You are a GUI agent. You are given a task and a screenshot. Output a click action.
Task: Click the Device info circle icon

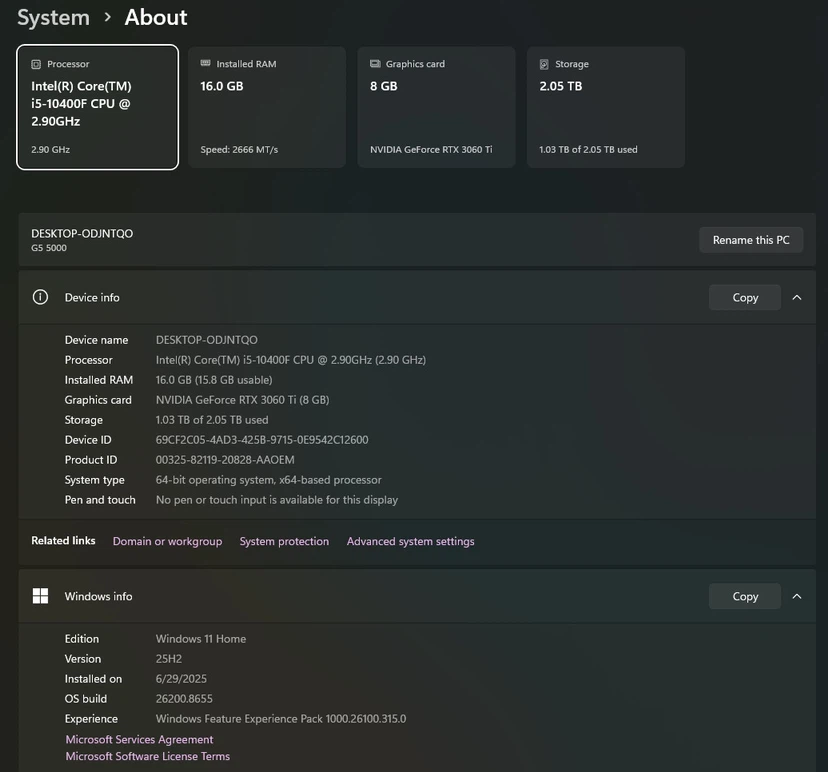click(x=40, y=297)
